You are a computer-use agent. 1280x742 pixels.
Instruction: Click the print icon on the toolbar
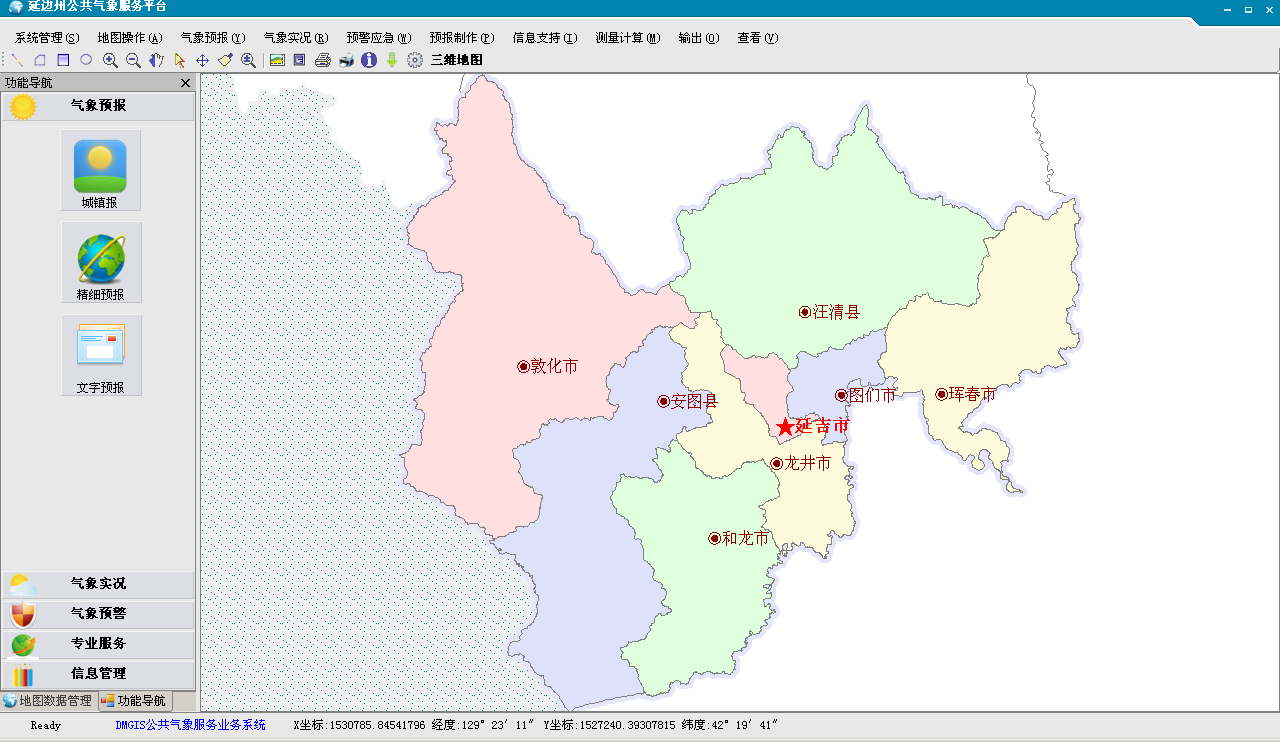(x=321, y=60)
